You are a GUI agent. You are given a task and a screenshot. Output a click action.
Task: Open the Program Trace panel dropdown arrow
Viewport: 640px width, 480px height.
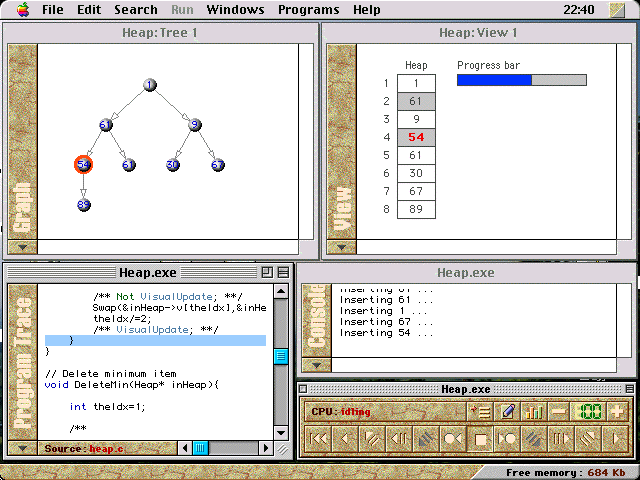tap(22, 449)
